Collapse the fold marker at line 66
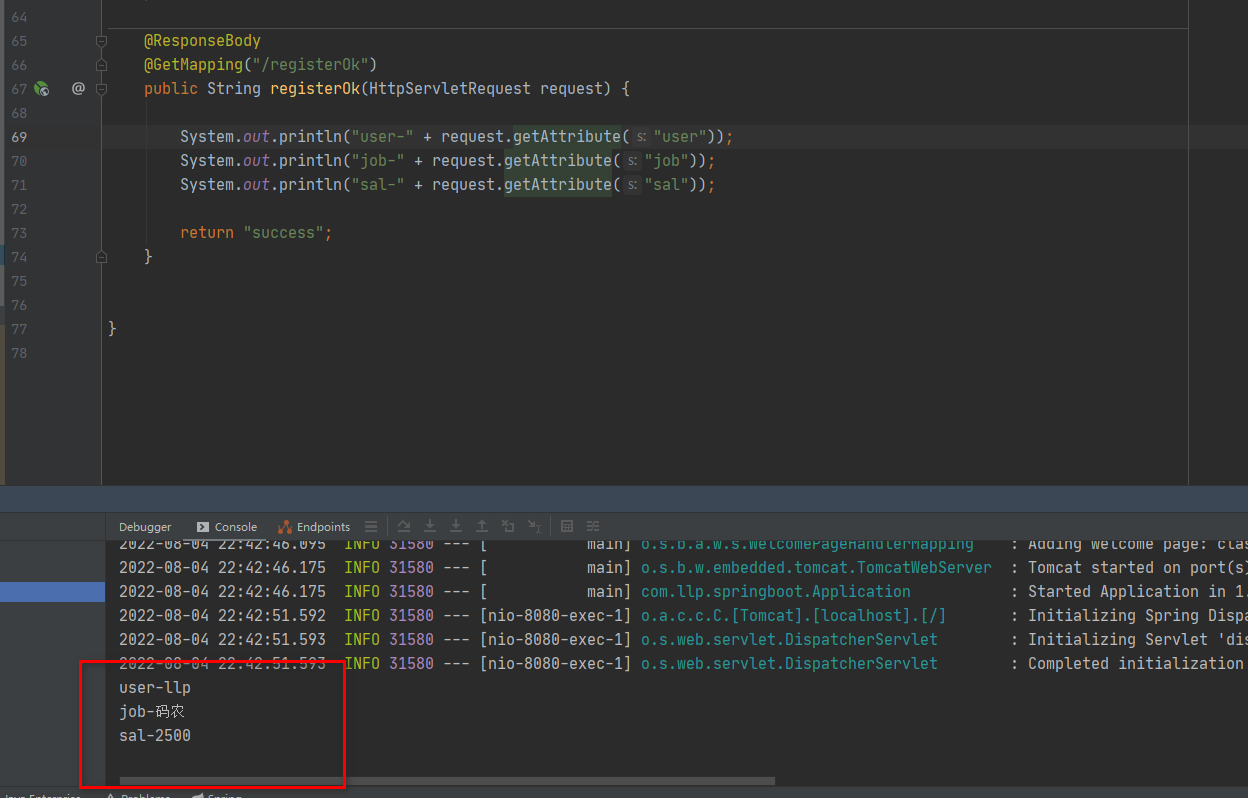The height and width of the screenshot is (798, 1248). (x=101, y=65)
